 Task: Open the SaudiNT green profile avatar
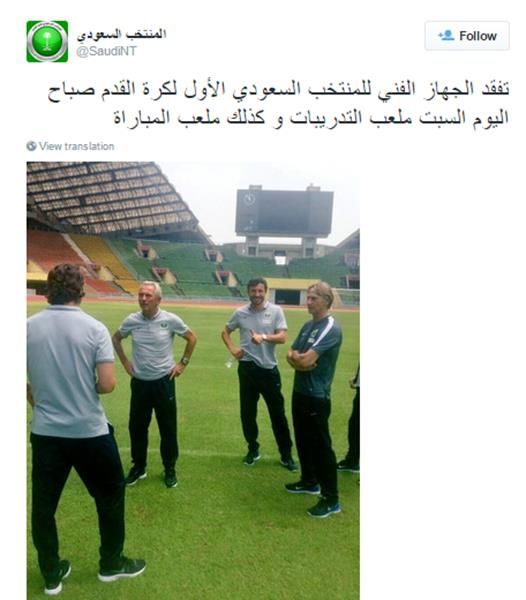pyautogui.click(x=47, y=41)
